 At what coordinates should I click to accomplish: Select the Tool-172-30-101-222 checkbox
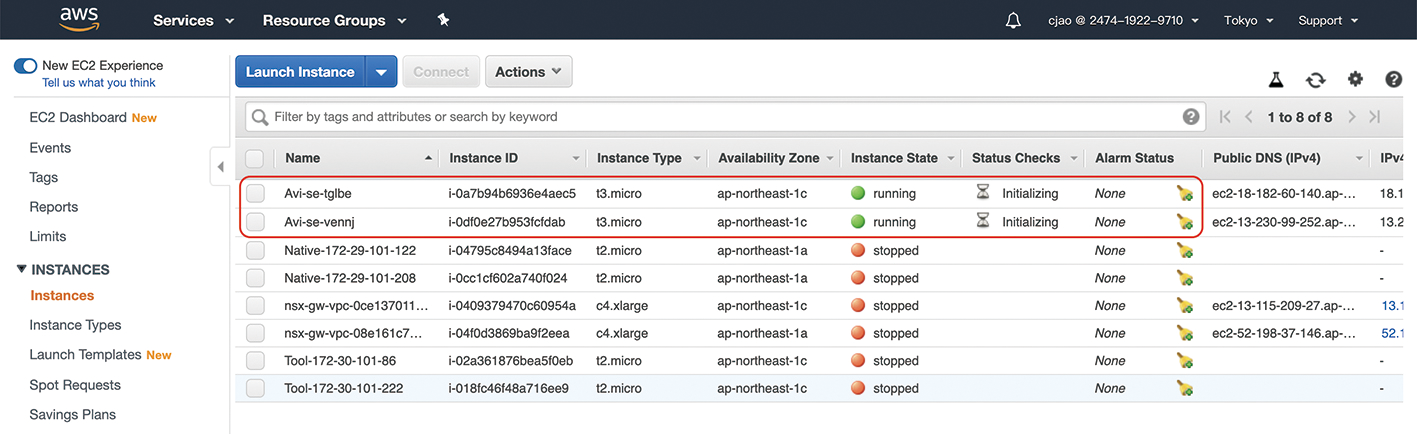tap(255, 388)
